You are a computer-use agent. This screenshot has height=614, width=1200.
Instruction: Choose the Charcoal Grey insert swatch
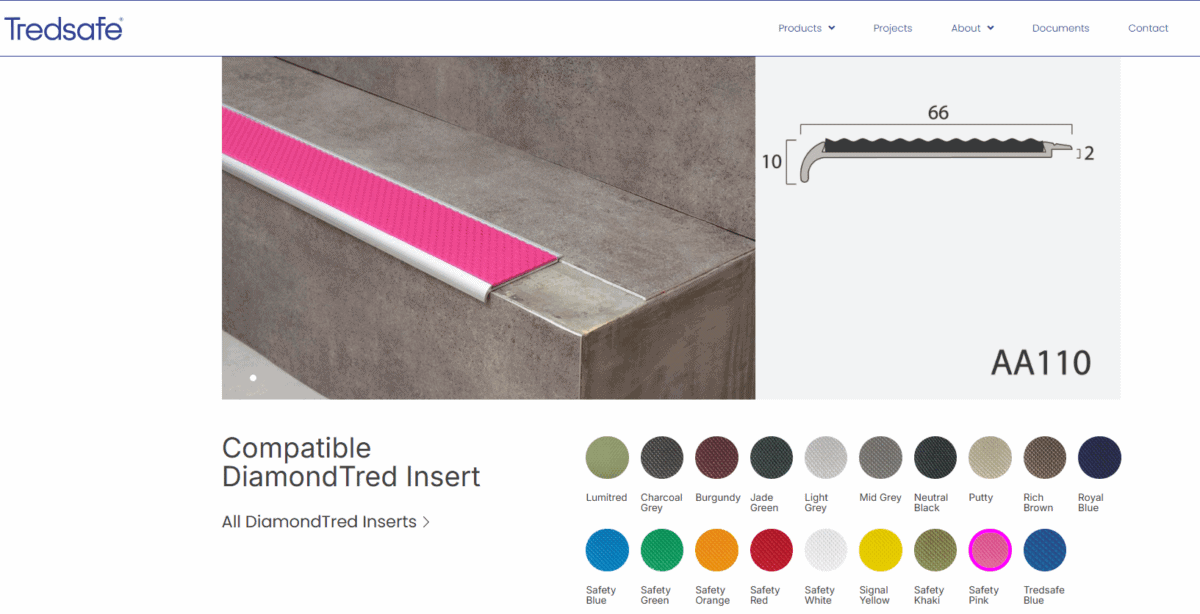(662, 458)
